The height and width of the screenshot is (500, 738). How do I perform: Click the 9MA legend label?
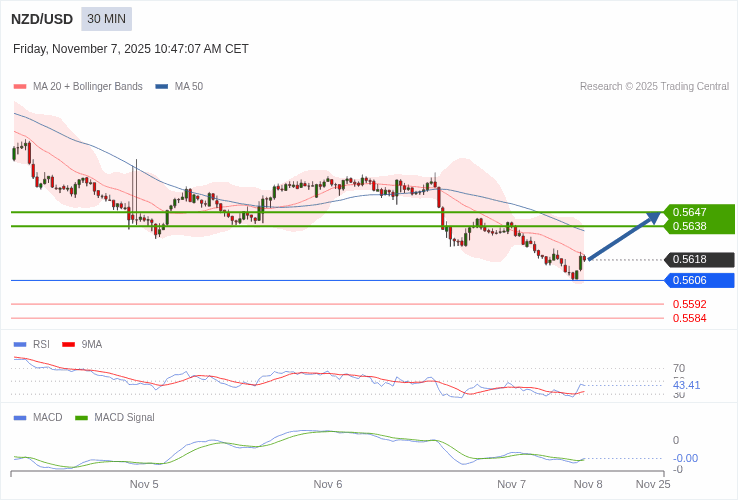(x=92, y=345)
